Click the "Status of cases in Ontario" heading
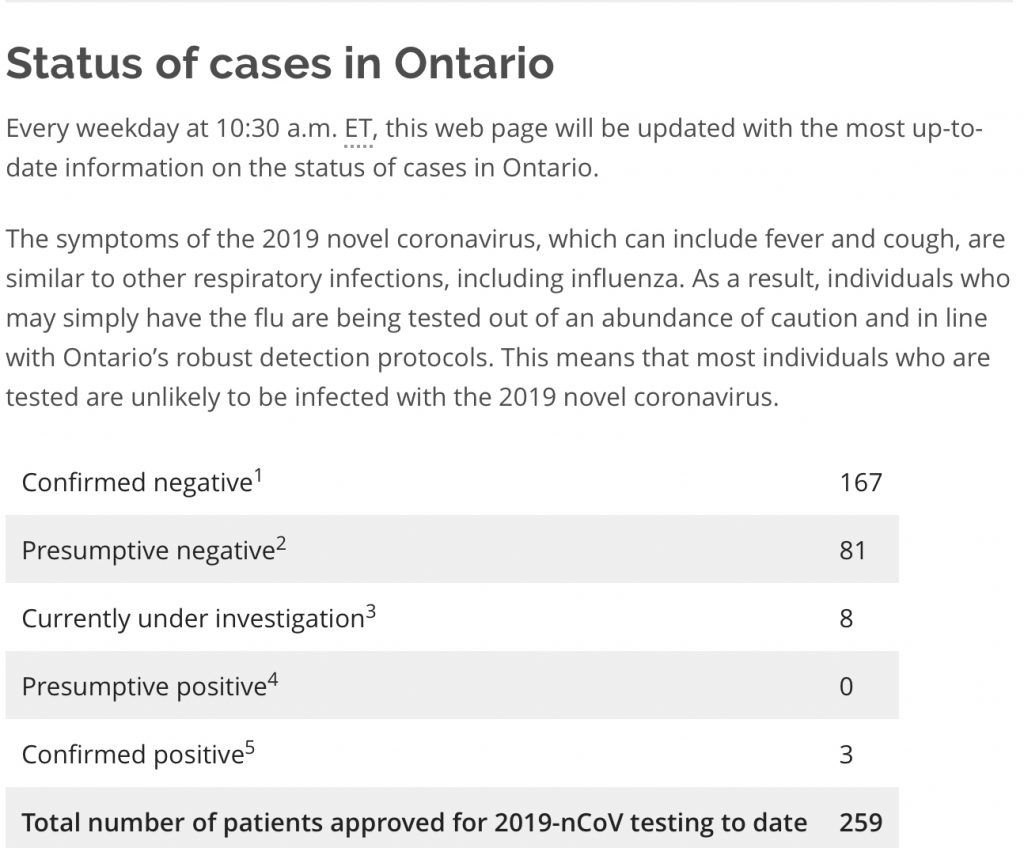This screenshot has width=1024, height=848. [x=280, y=62]
